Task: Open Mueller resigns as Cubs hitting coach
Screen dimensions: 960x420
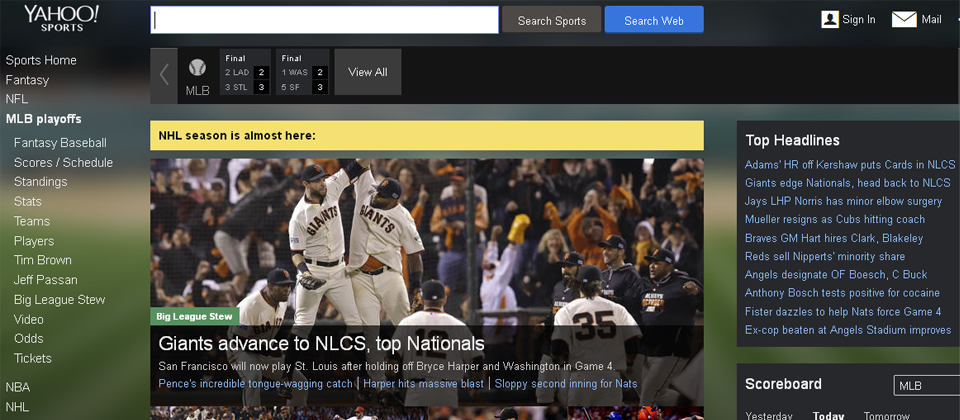Action: coord(834,220)
